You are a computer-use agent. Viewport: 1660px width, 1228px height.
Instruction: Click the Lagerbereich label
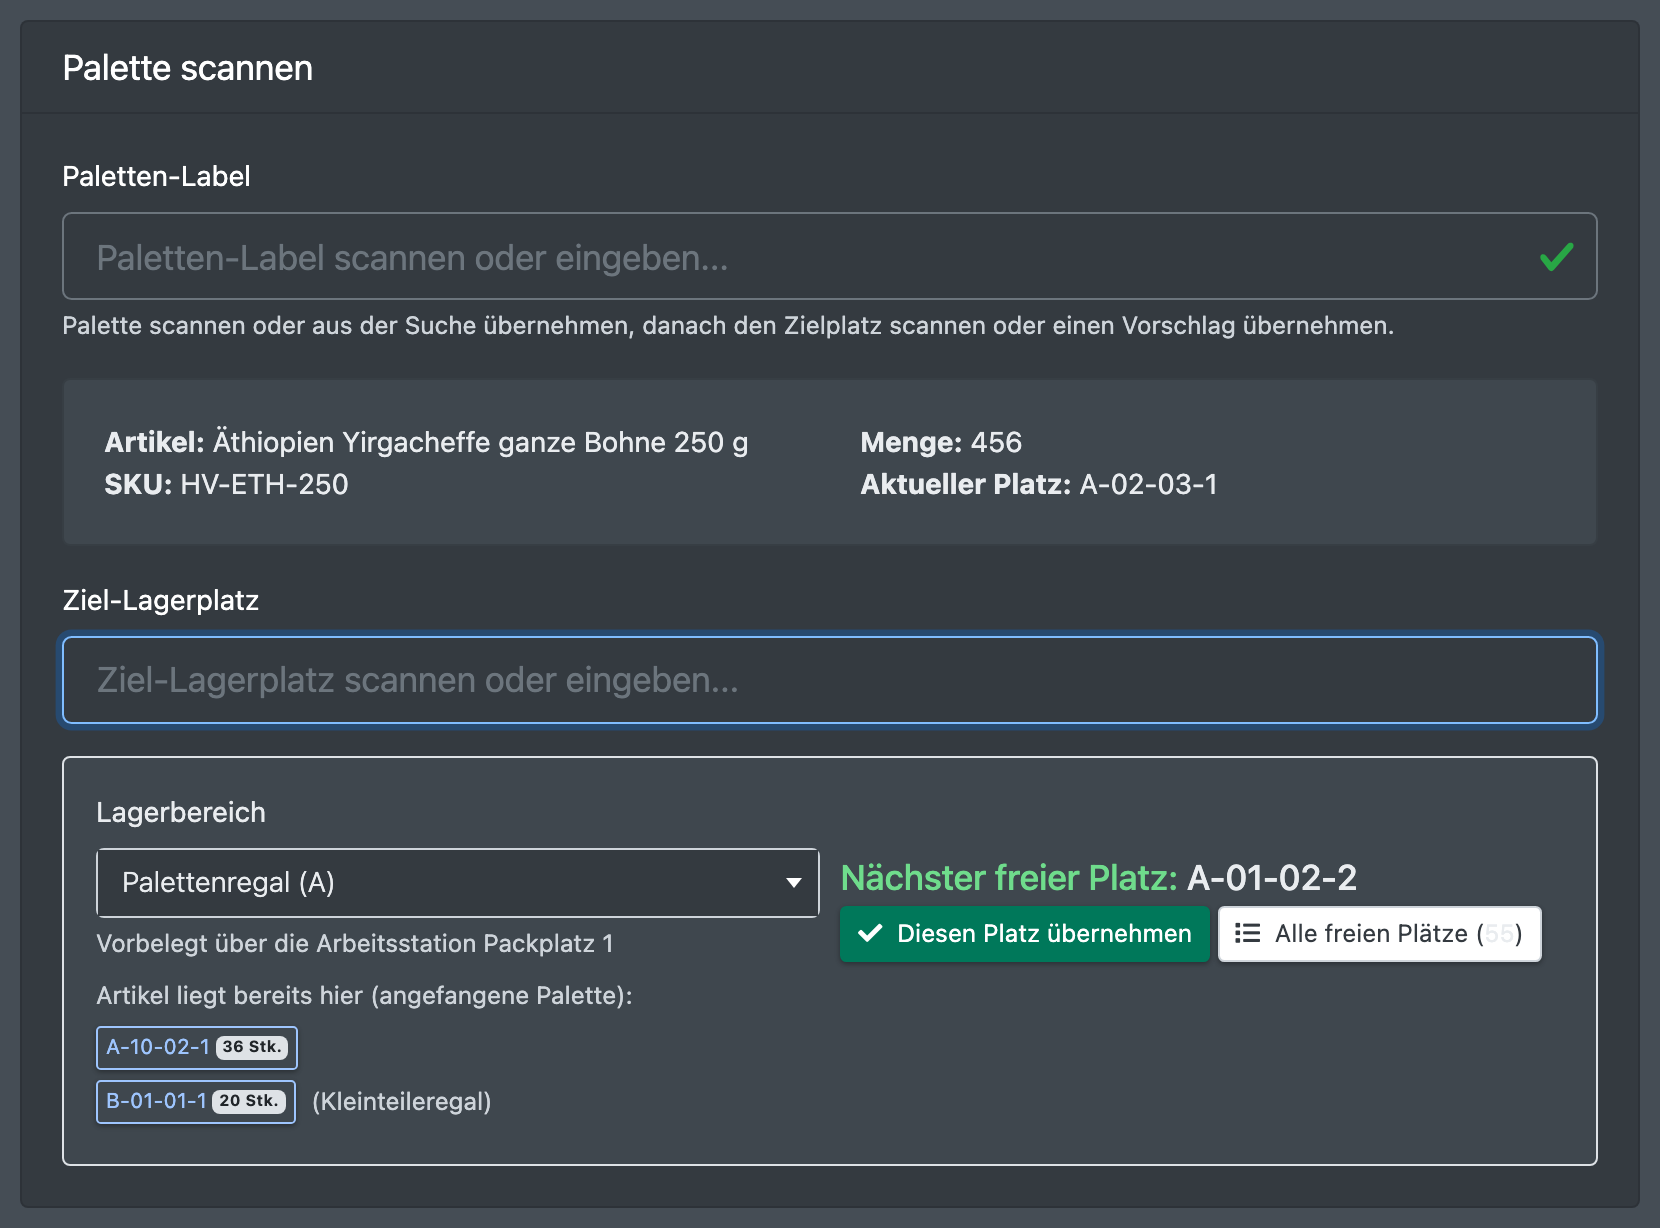(181, 813)
